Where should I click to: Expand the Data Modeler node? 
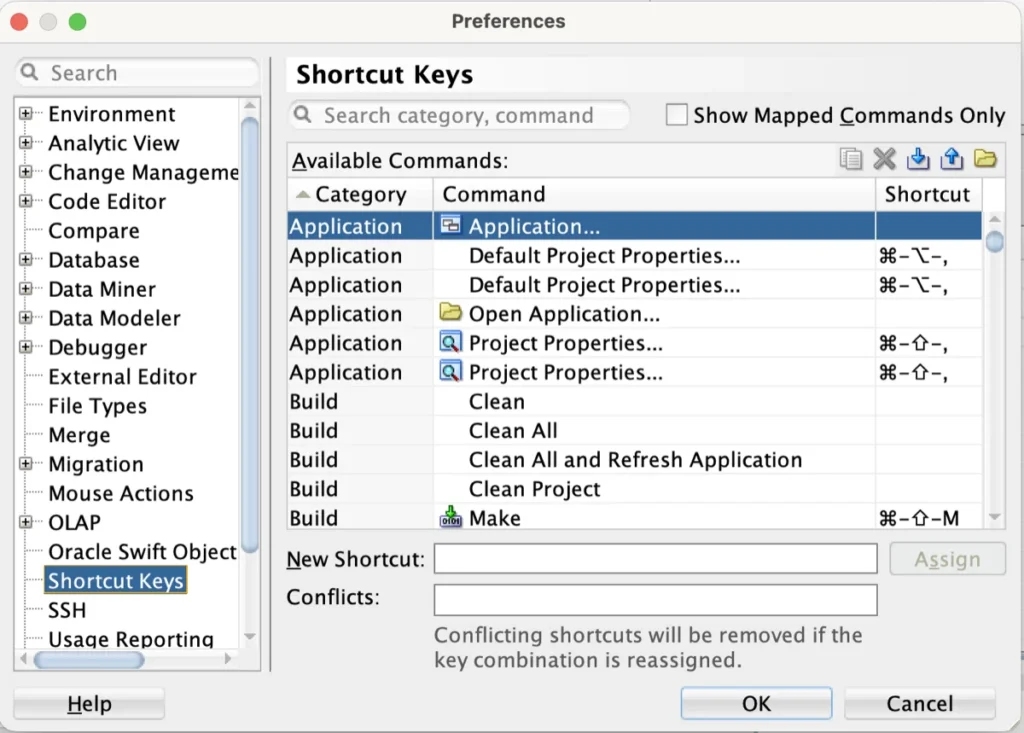25,318
